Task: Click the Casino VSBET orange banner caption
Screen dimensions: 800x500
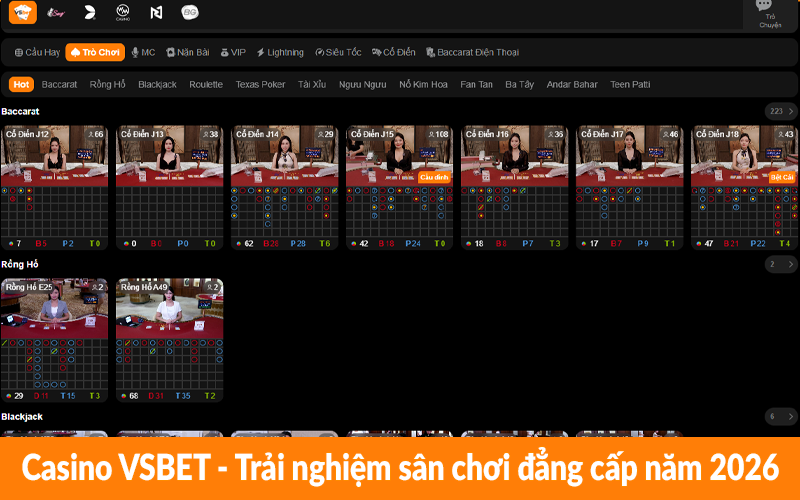Action: pyautogui.click(x=400, y=468)
